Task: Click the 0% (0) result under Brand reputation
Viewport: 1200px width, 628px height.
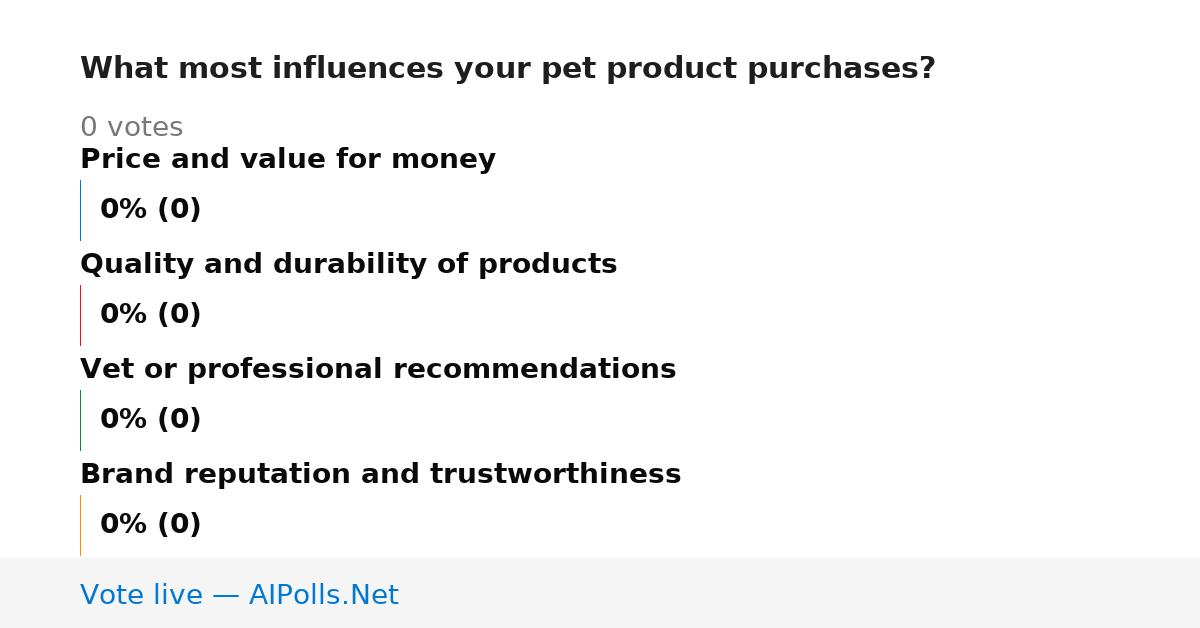Action: (150, 525)
